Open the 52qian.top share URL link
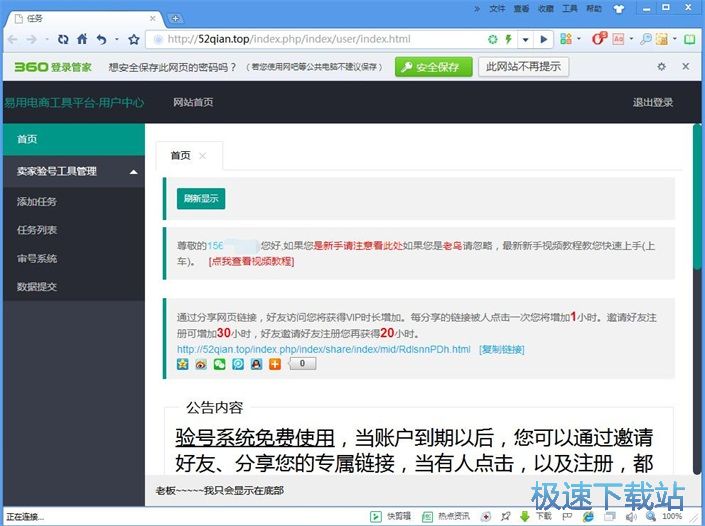Image resolution: width=705 pixels, height=526 pixels. pyautogui.click(x=324, y=349)
